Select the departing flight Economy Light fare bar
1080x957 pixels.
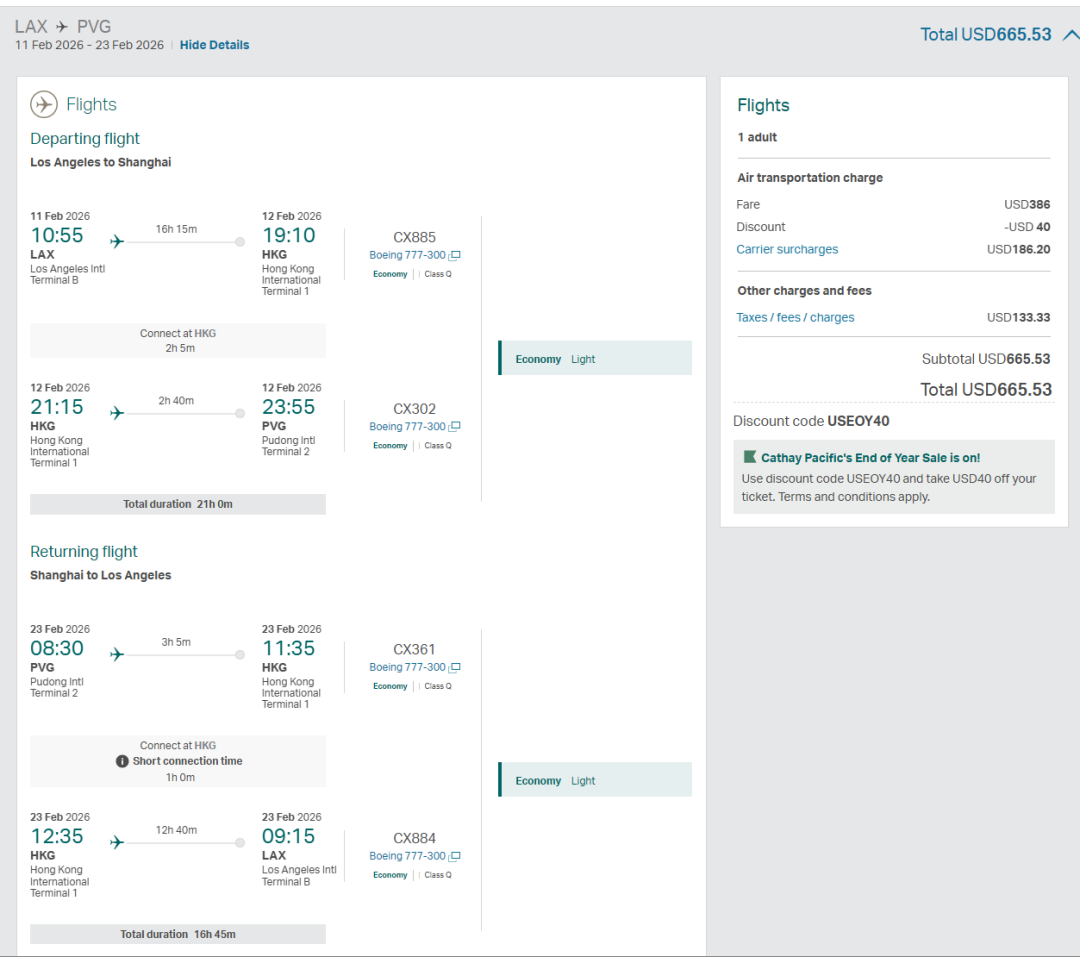(595, 359)
